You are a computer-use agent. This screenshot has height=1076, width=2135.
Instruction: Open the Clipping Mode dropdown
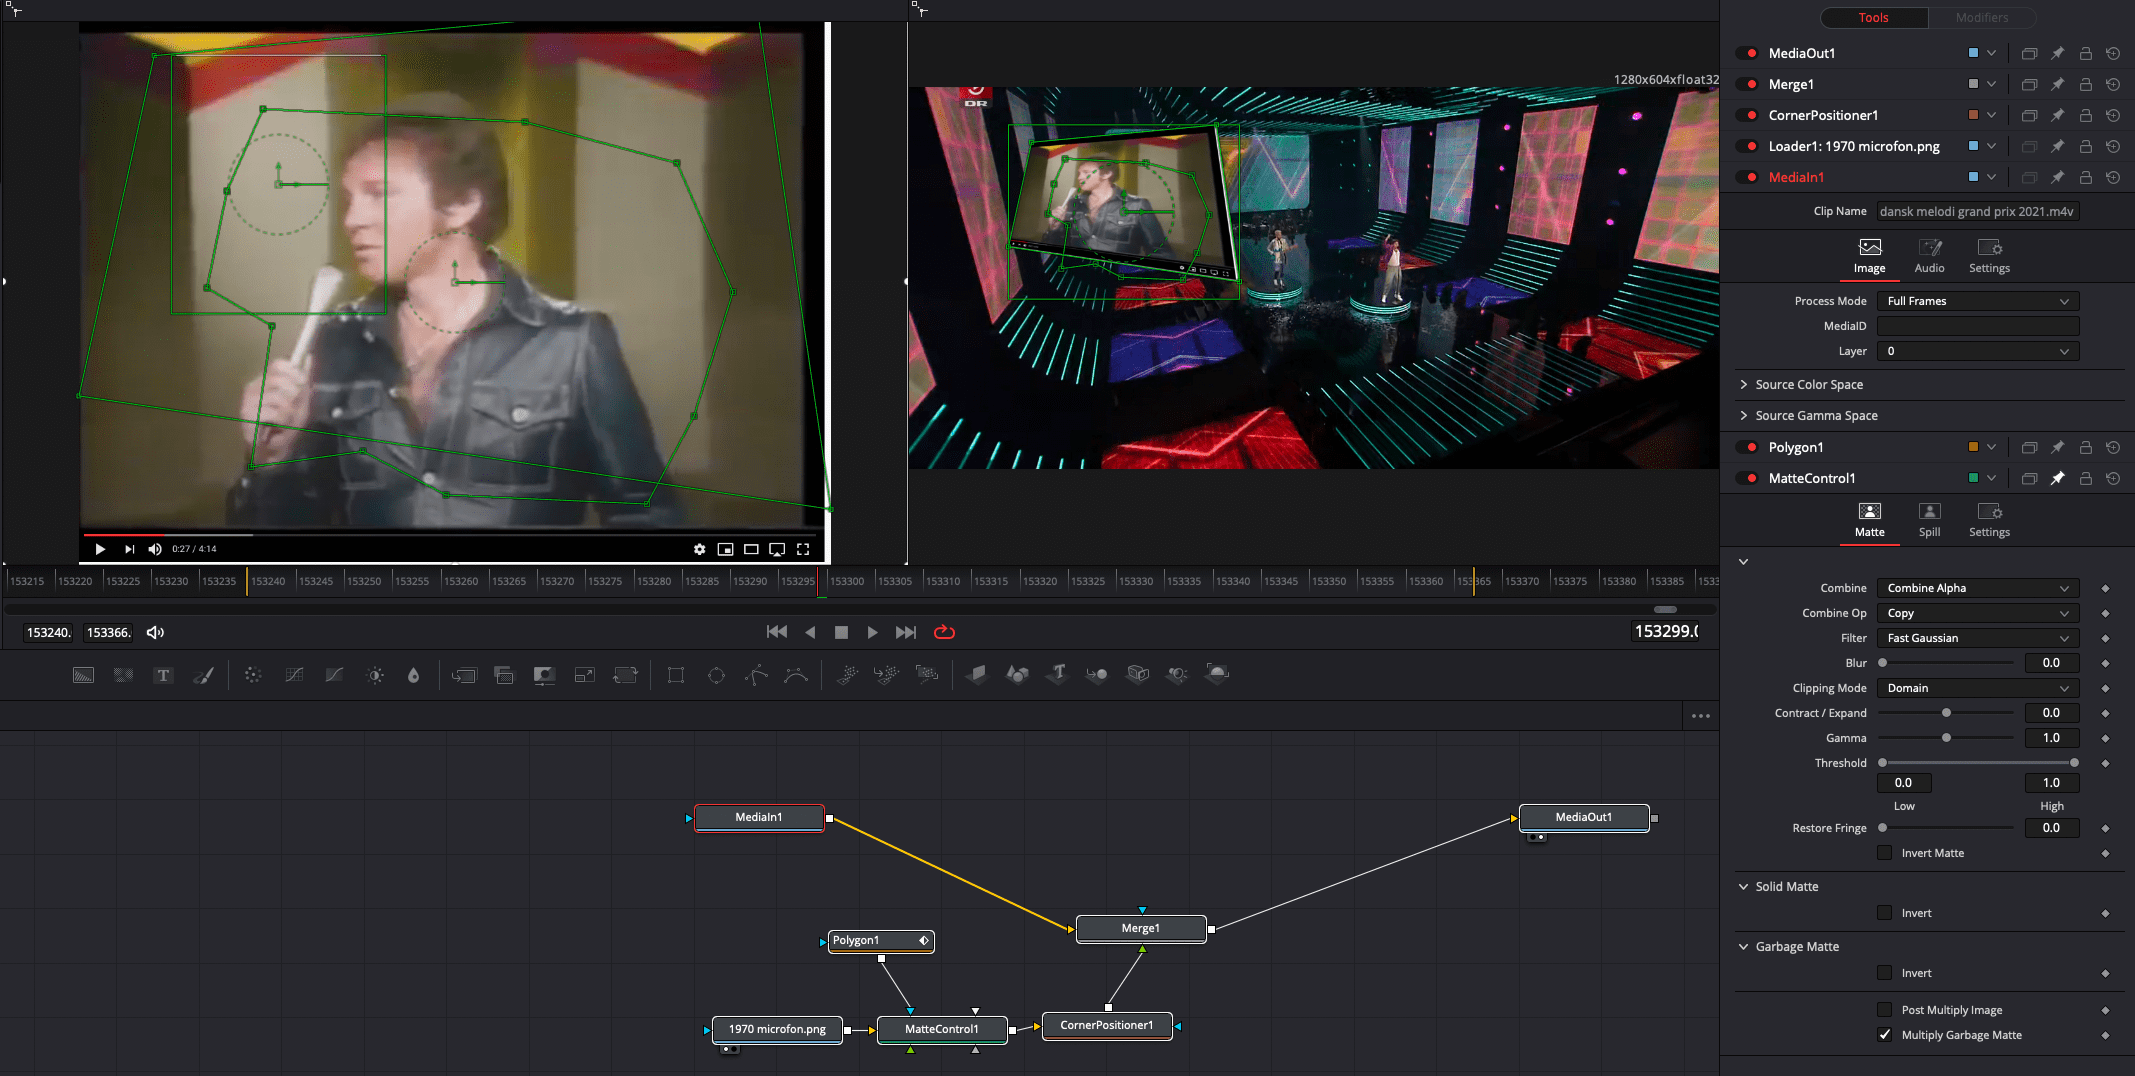1977,688
